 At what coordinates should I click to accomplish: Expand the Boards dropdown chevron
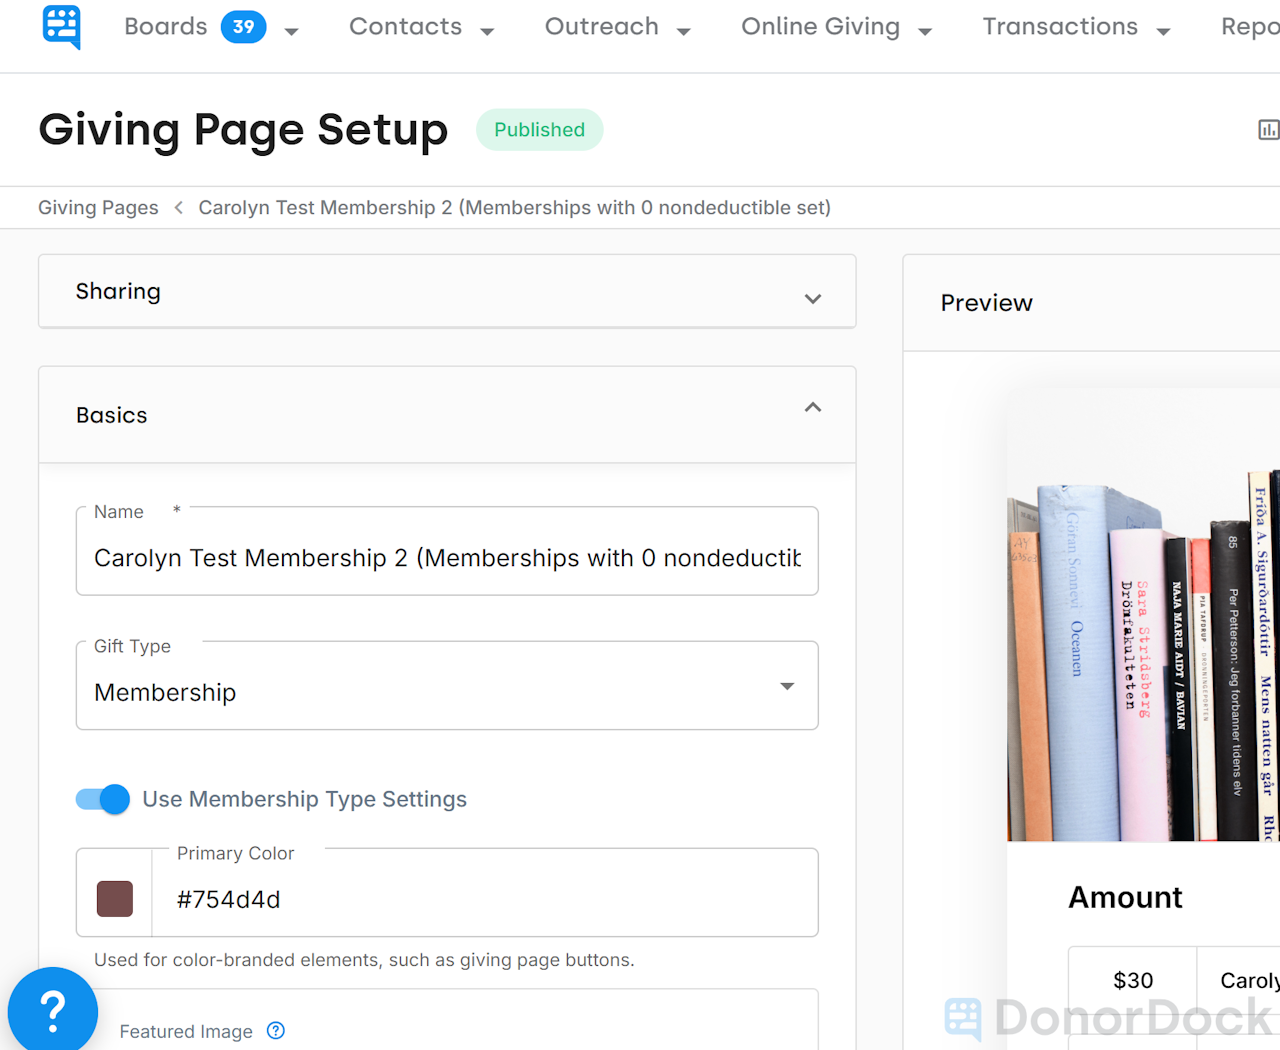point(291,32)
